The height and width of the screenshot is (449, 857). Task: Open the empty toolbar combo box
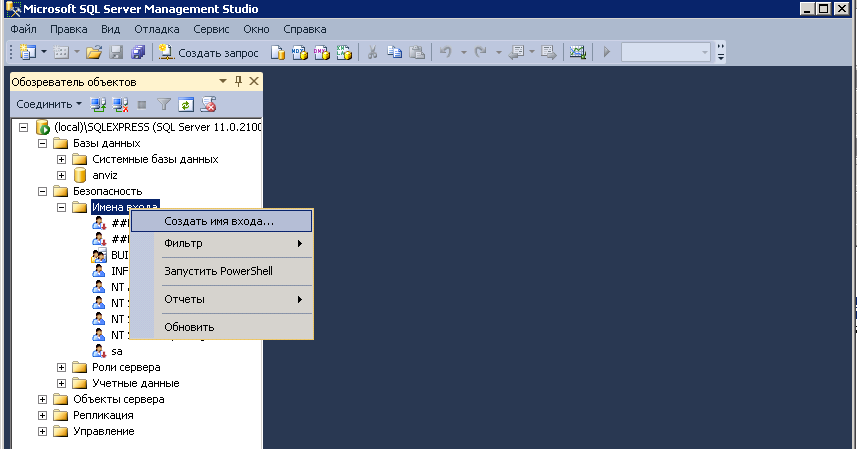pos(666,52)
